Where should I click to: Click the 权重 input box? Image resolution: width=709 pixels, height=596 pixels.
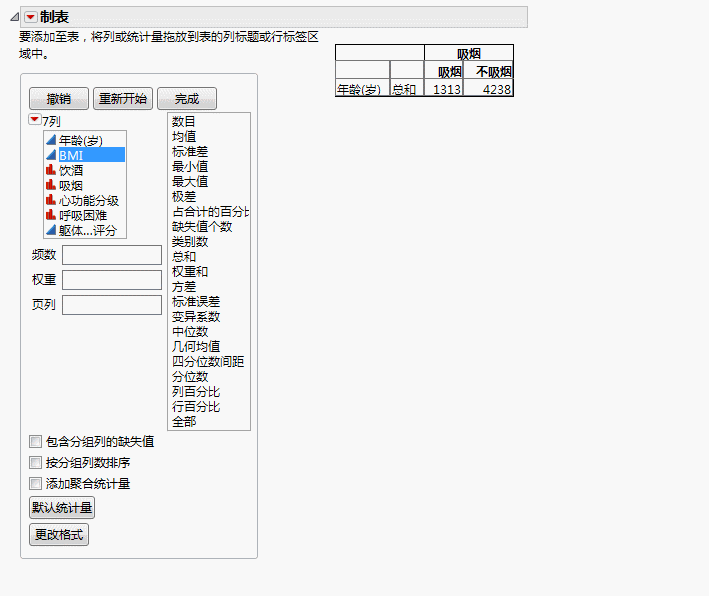(112, 280)
